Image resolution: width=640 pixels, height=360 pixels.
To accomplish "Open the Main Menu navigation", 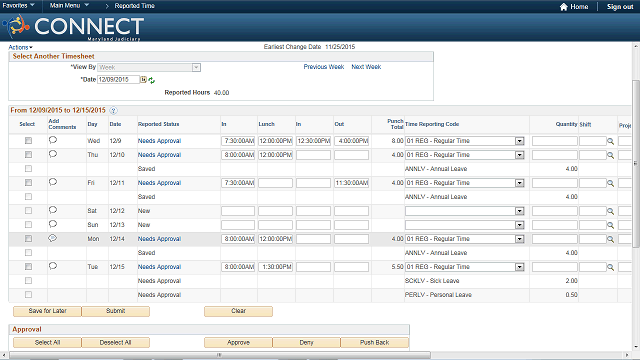I will [69, 6].
